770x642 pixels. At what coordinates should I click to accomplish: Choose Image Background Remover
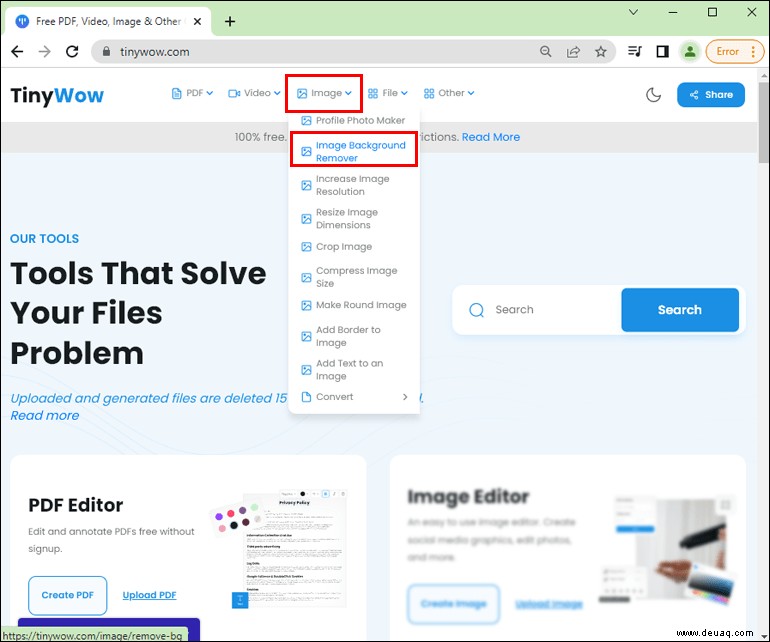click(354, 152)
